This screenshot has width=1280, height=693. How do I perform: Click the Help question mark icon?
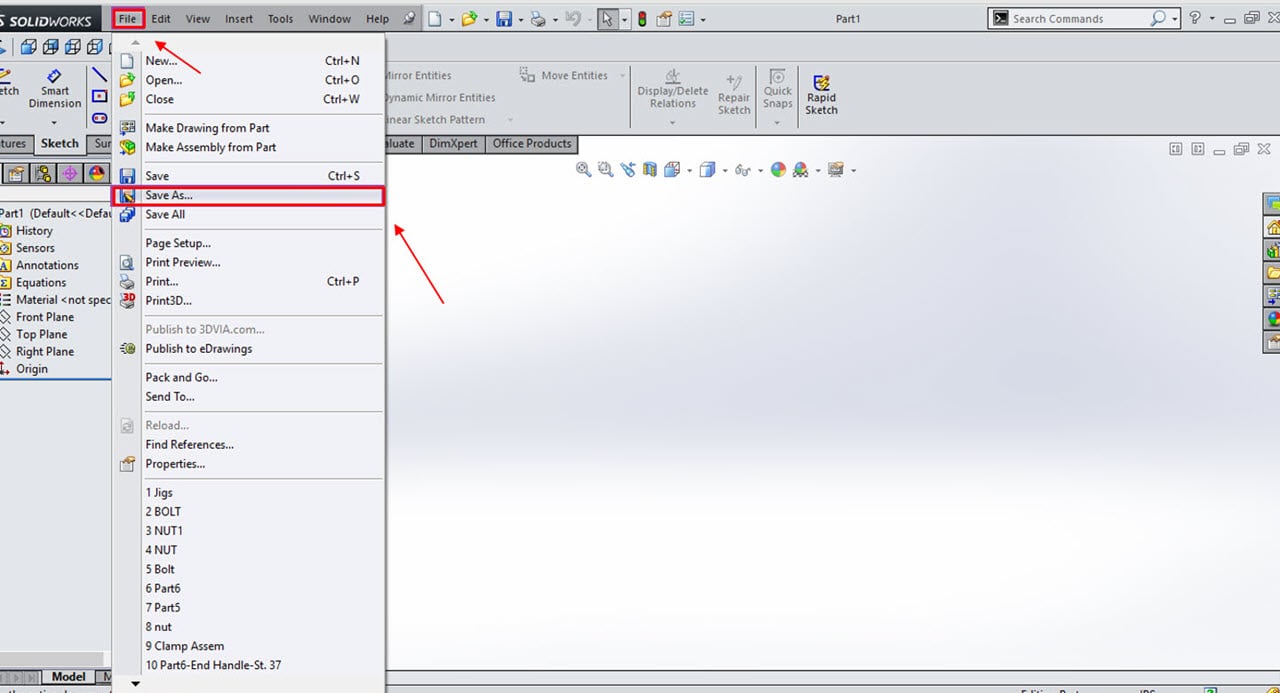click(x=1195, y=18)
